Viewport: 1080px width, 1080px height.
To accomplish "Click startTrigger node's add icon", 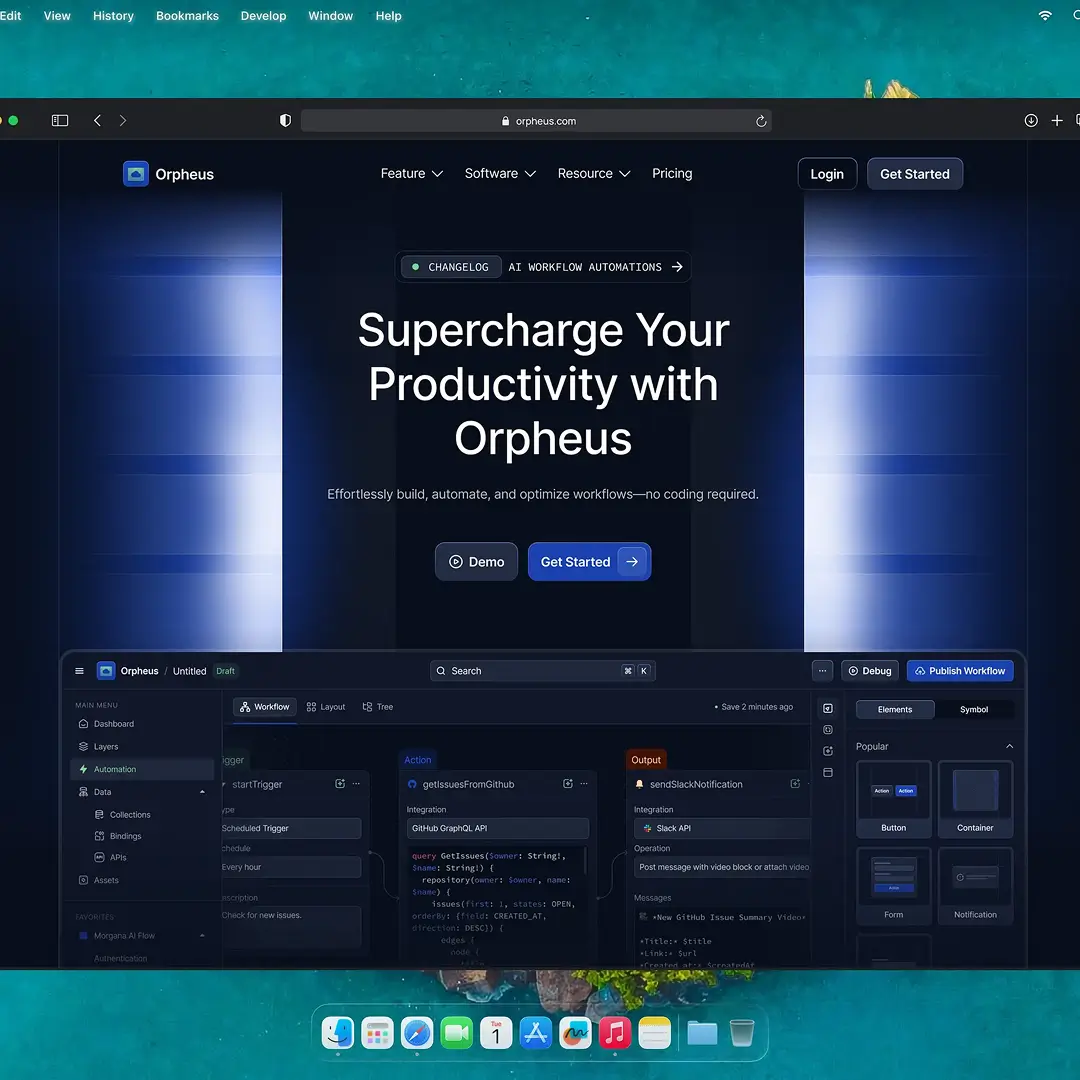I will tap(340, 784).
